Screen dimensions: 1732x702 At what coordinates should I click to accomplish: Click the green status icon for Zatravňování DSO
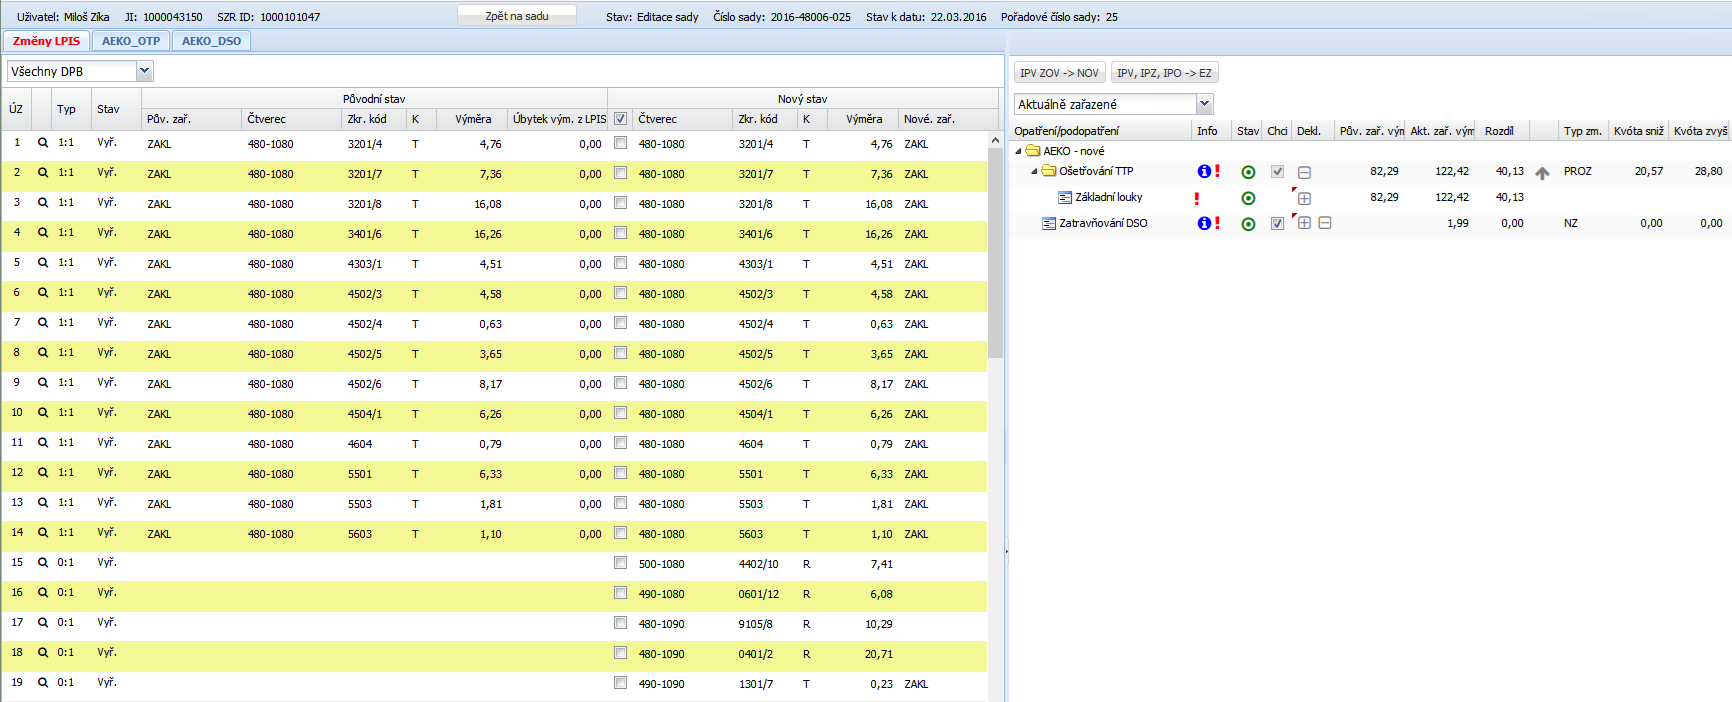[x=1248, y=224]
